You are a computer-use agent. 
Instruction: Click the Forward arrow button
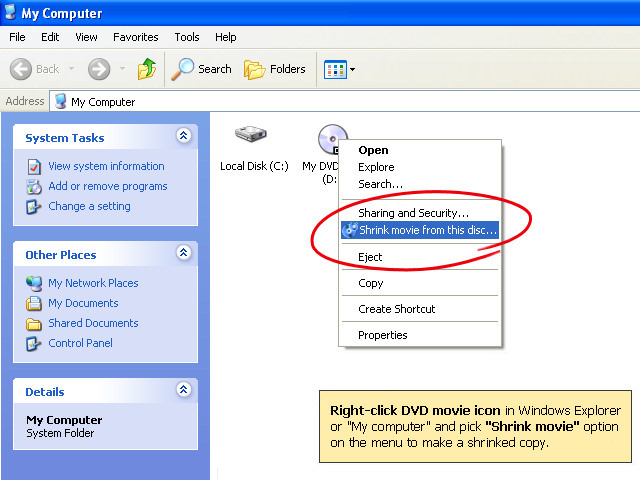pyautogui.click(x=99, y=69)
